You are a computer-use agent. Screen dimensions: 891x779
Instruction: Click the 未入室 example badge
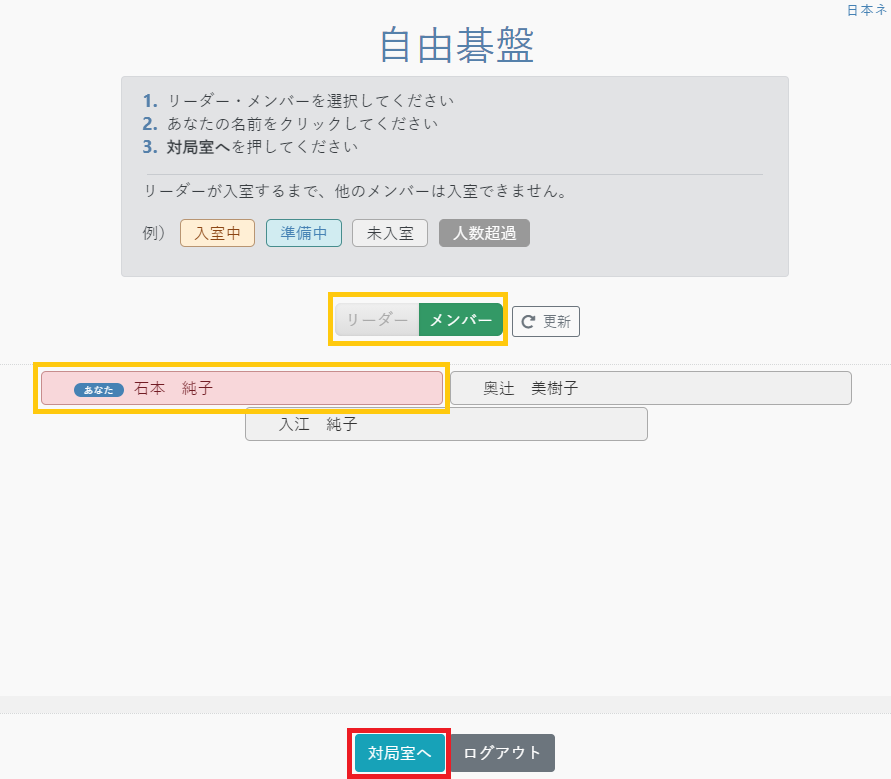pyautogui.click(x=390, y=233)
